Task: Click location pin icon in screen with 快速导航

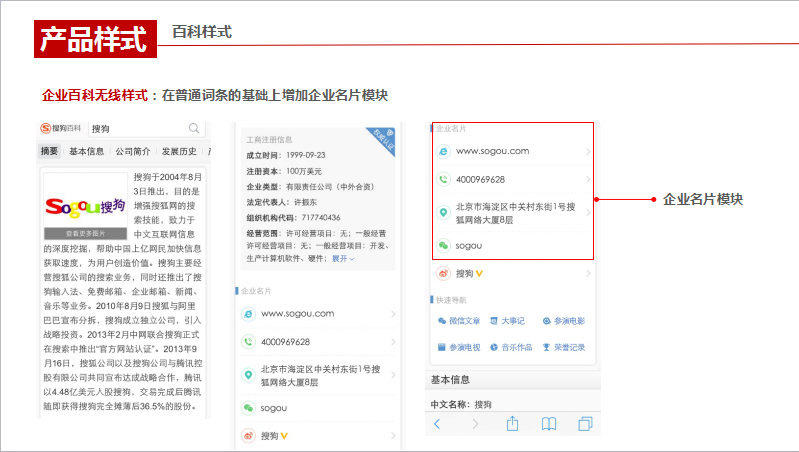Action: [443, 212]
